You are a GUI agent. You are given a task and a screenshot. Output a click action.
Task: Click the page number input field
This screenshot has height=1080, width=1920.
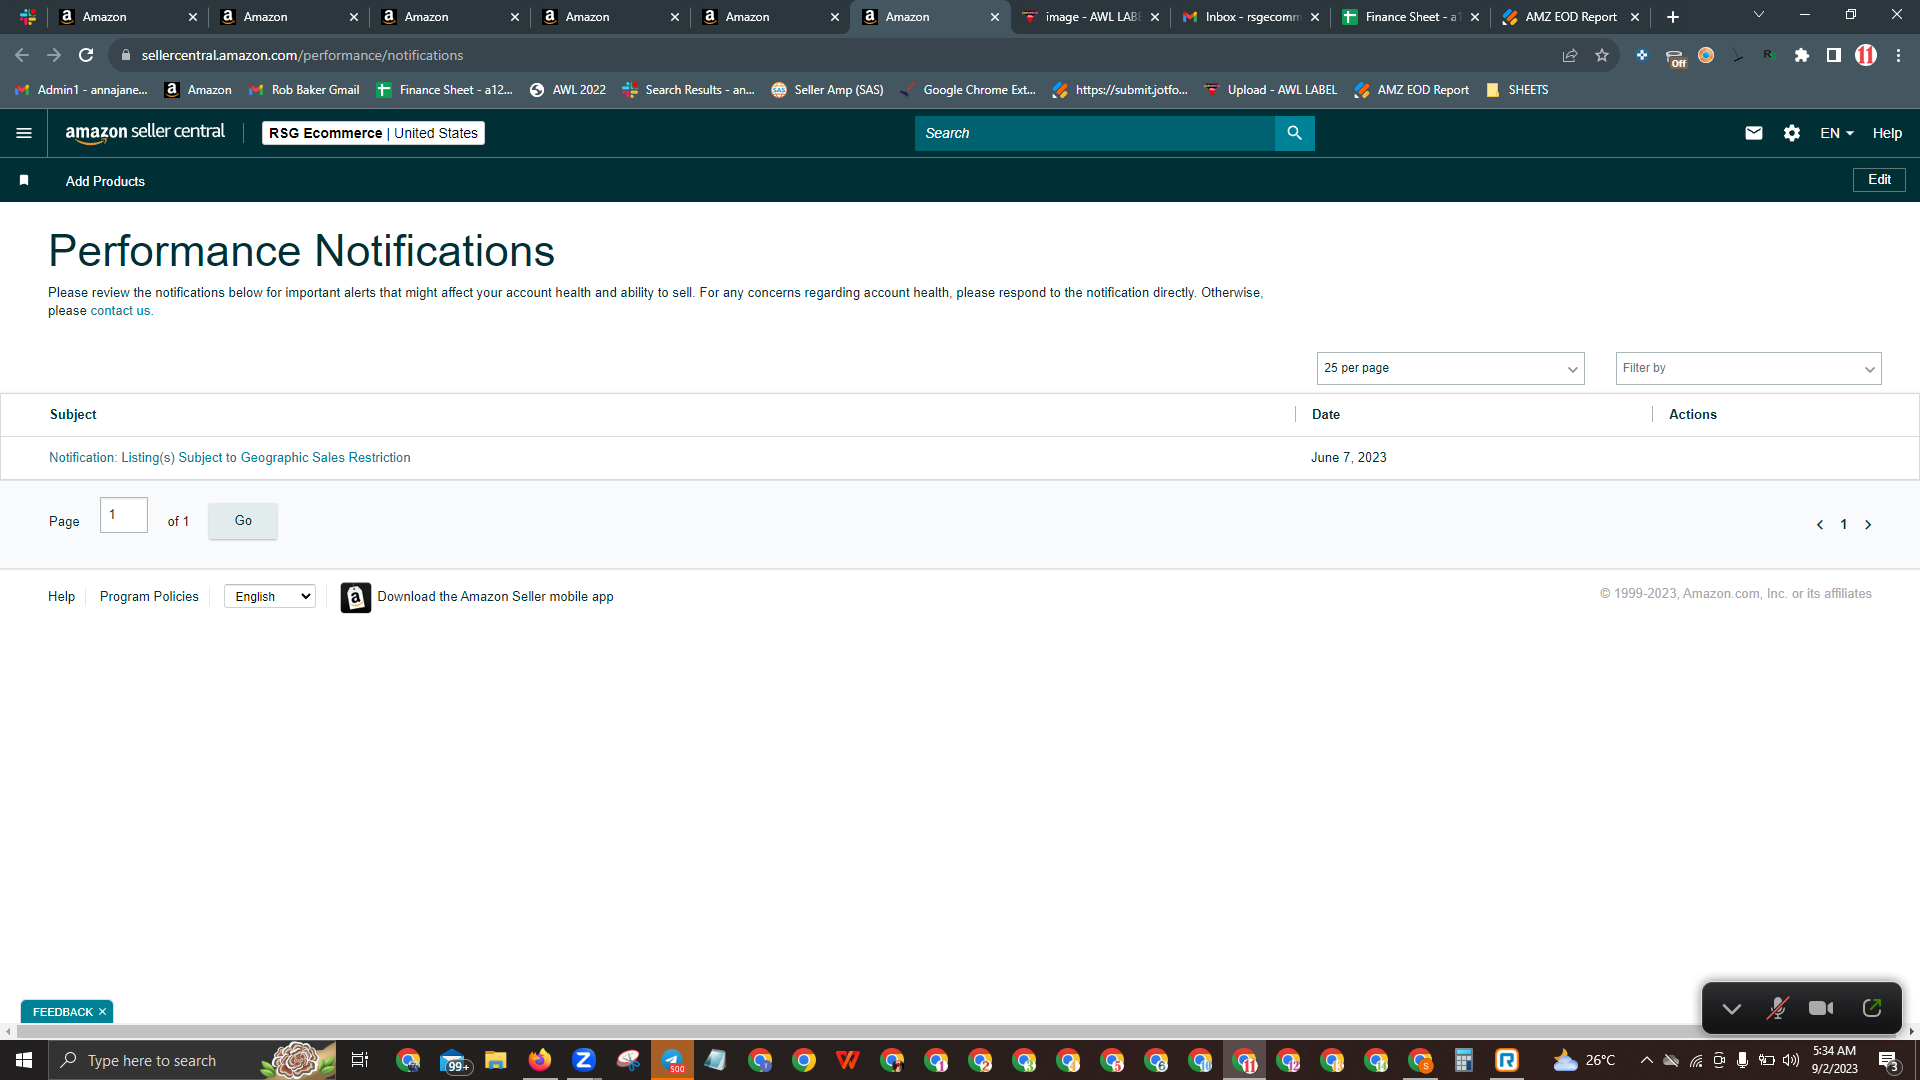click(124, 515)
